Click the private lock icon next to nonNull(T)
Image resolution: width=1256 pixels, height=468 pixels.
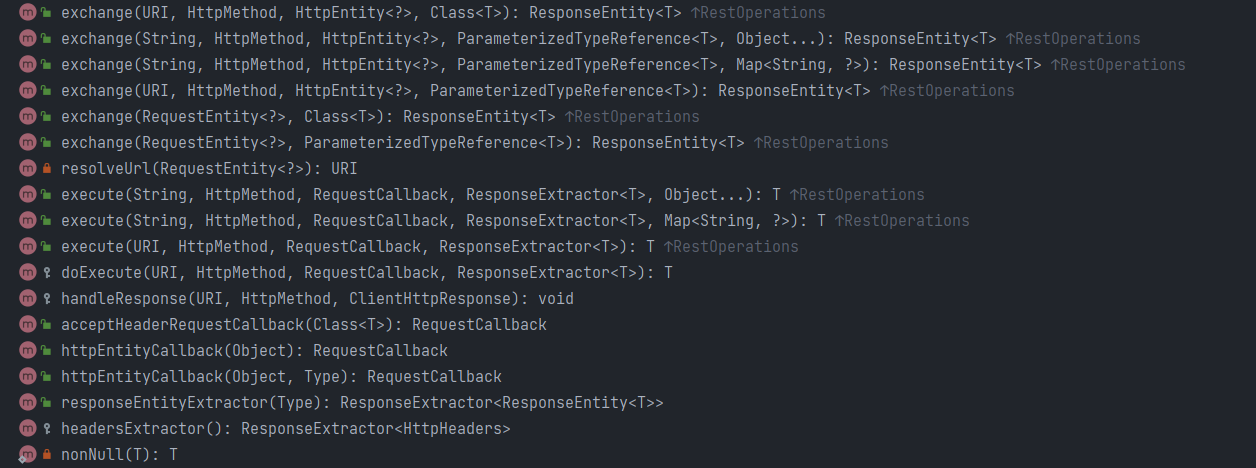click(47, 455)
